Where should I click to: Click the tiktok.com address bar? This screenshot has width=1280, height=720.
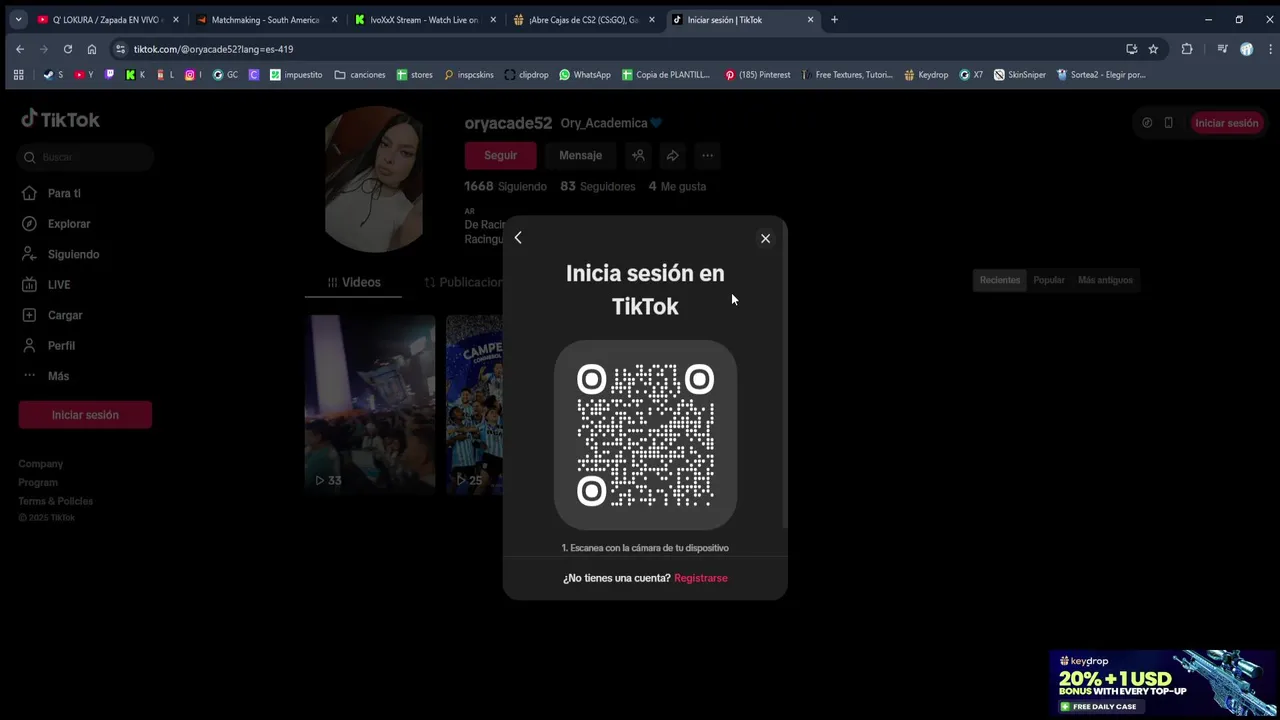[x=620, y=49]
